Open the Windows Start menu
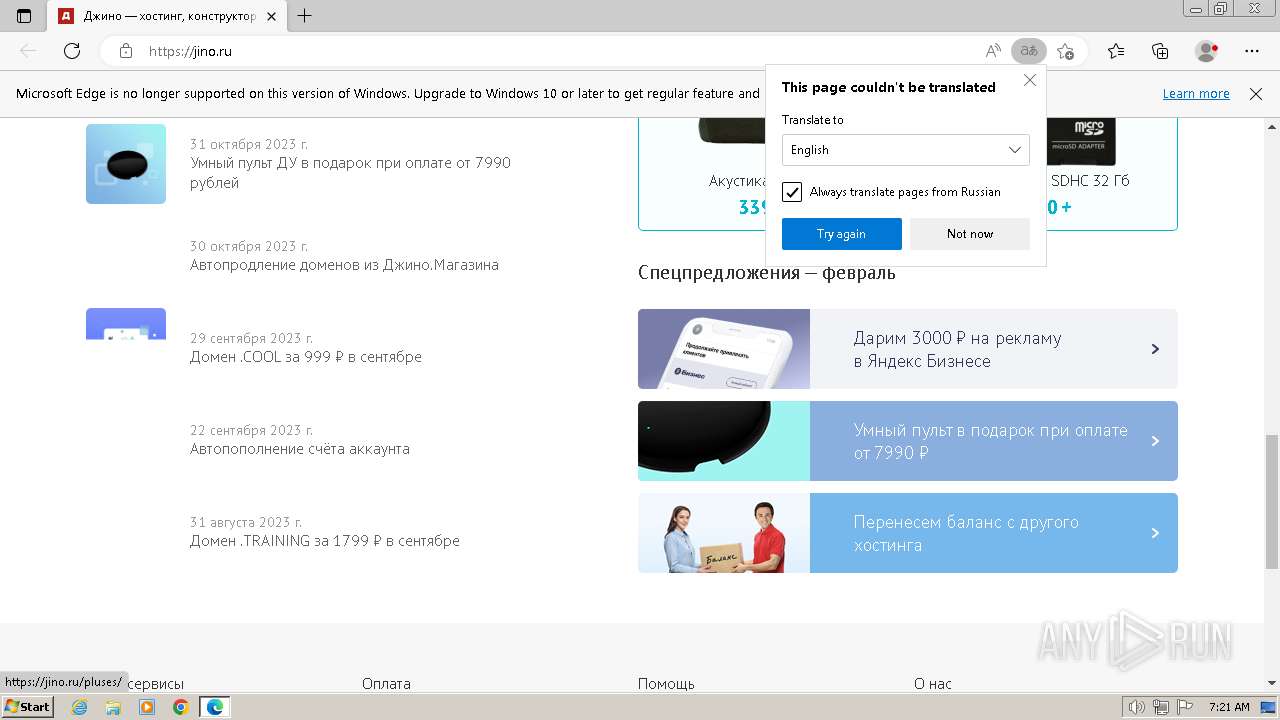Image resolution: width=1280 pixels, height=720 pixels. click(27, 707)
